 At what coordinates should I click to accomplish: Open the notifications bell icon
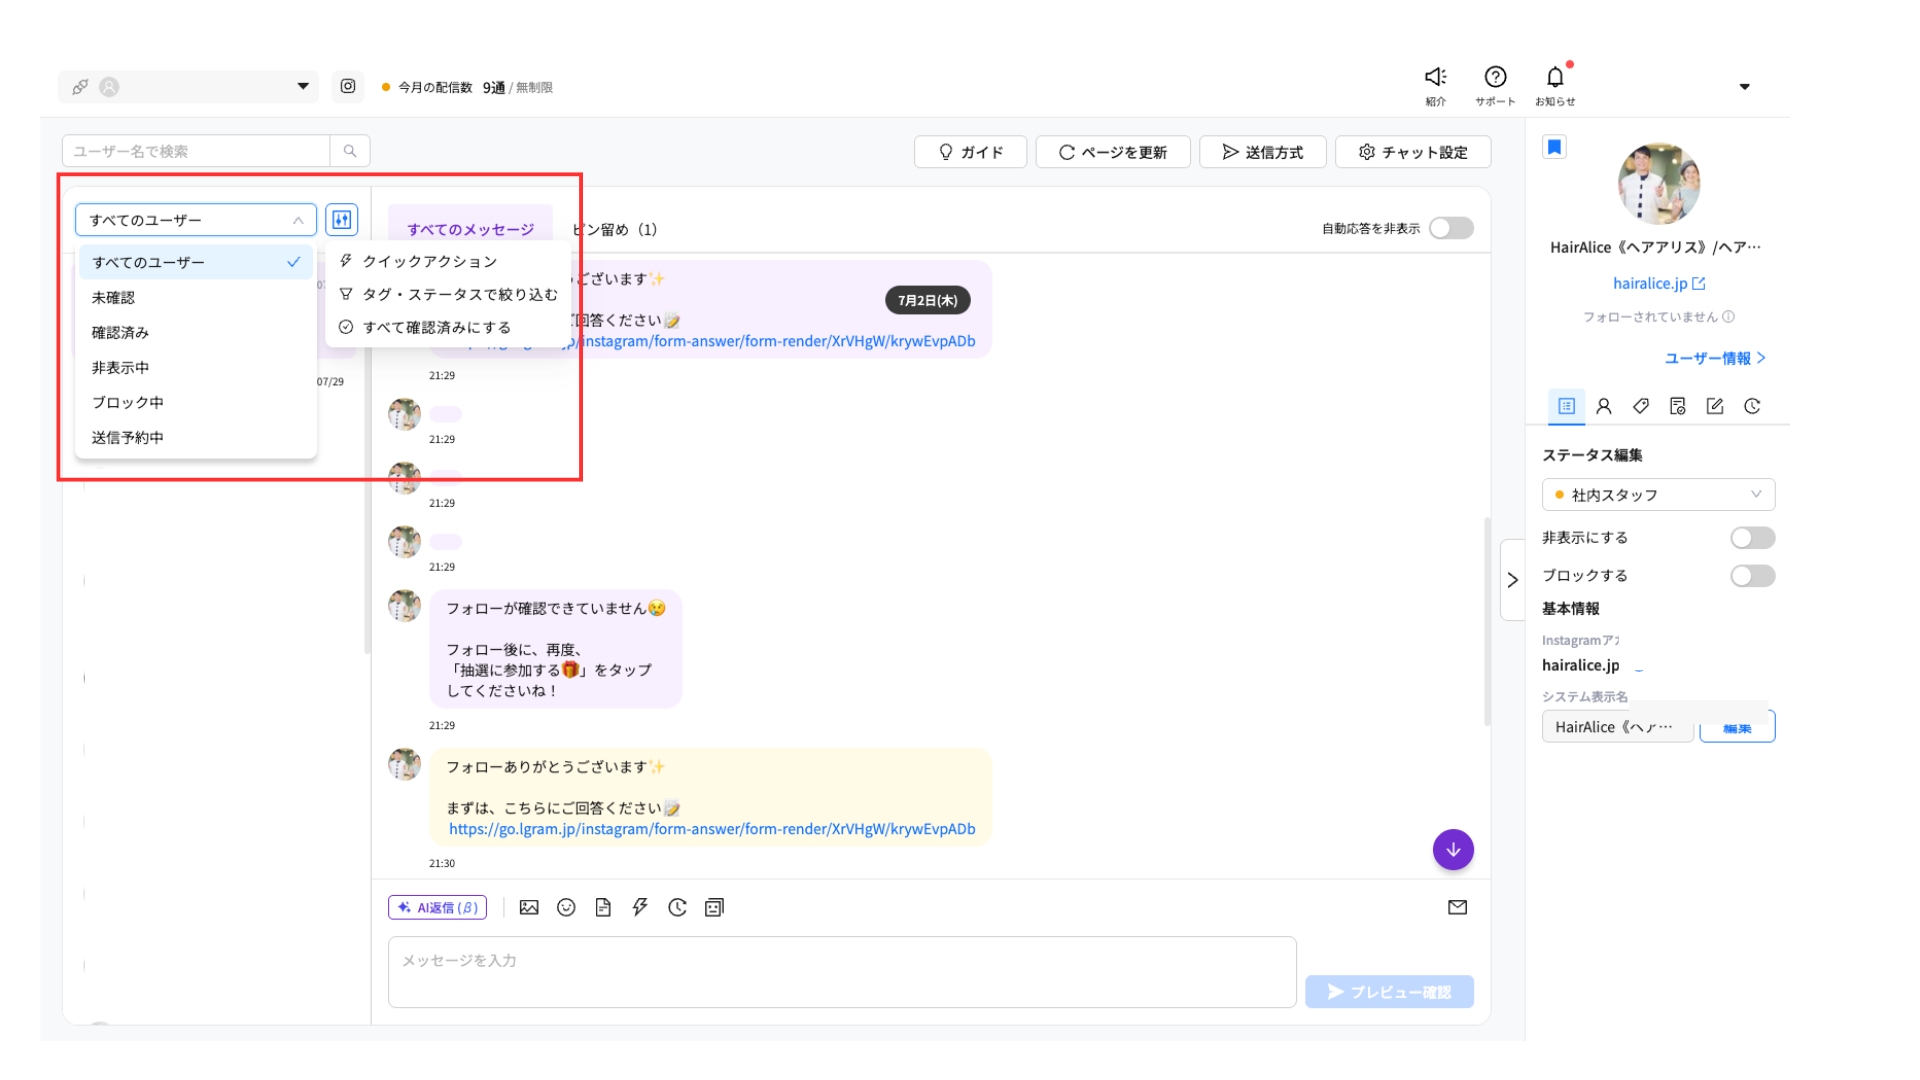tap(1555, 78)
